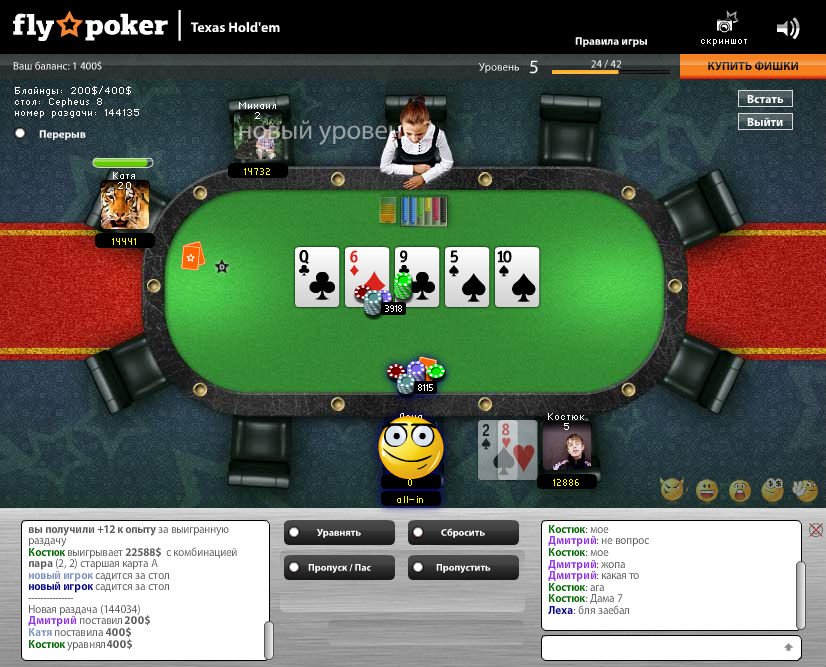Click the КУПИТЬ ФИШКИ buy chips button
826x667 pixels.
pos(753,66)
